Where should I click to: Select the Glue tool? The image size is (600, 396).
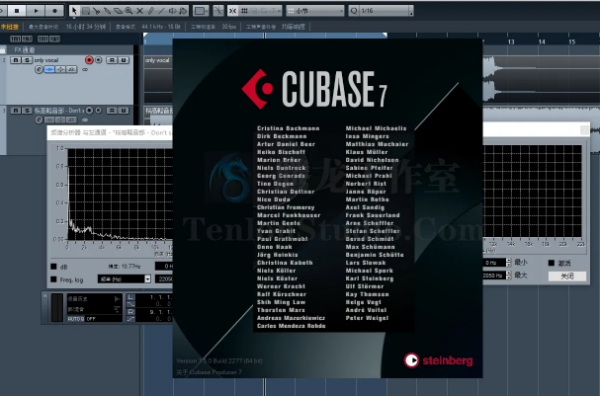[107, 11]
